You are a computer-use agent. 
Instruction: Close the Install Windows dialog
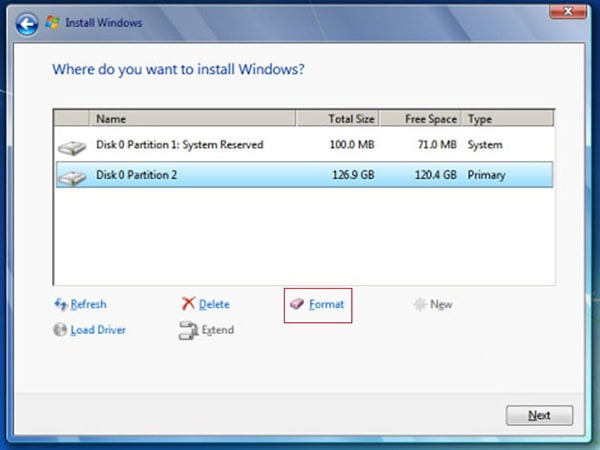coord(568,11)
